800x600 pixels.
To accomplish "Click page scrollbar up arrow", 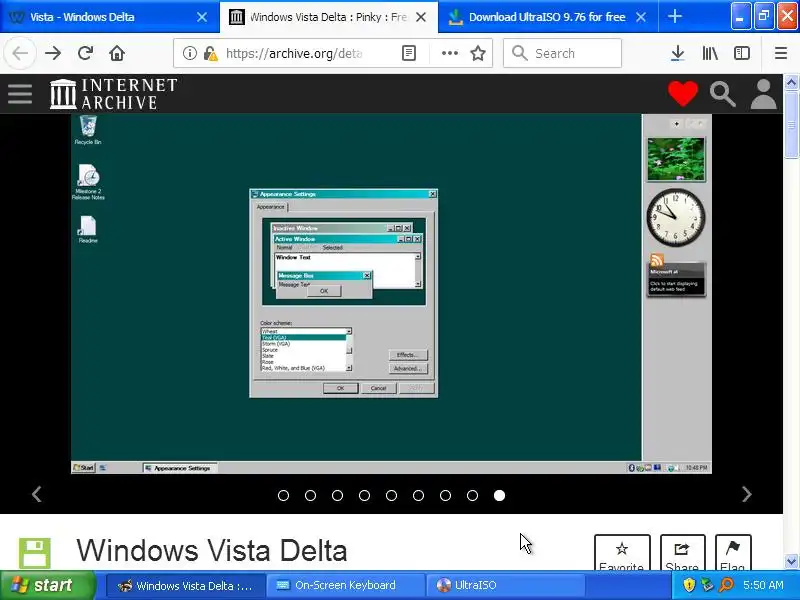I will tap(791, 82).
